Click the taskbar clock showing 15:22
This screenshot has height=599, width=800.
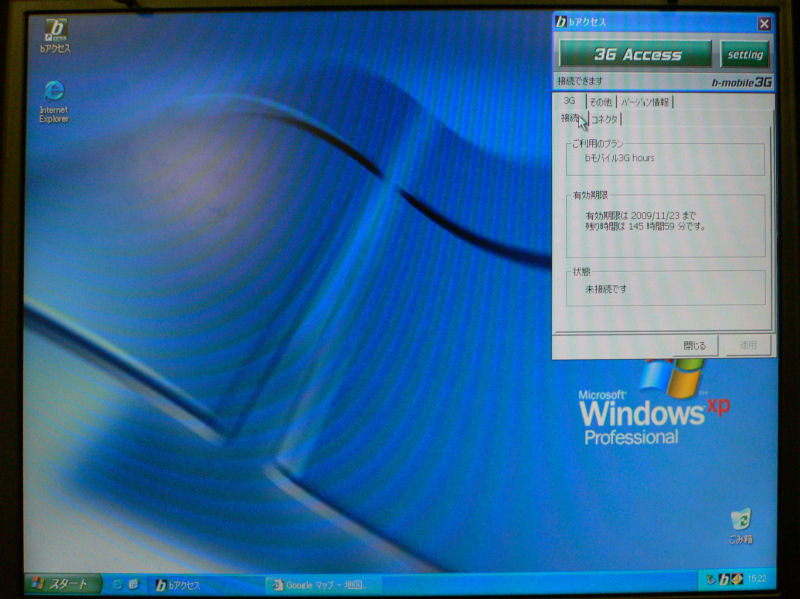757,579
